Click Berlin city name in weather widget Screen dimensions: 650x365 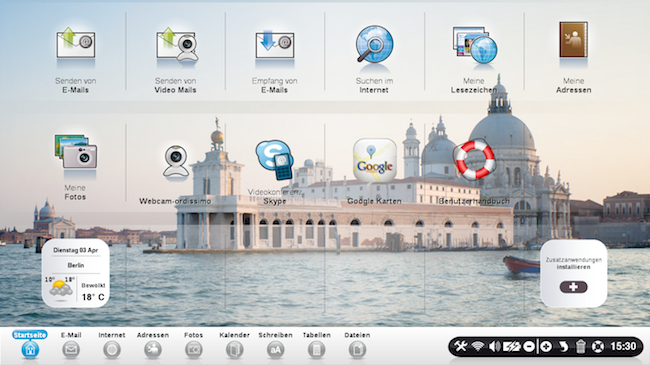[76, 265]
